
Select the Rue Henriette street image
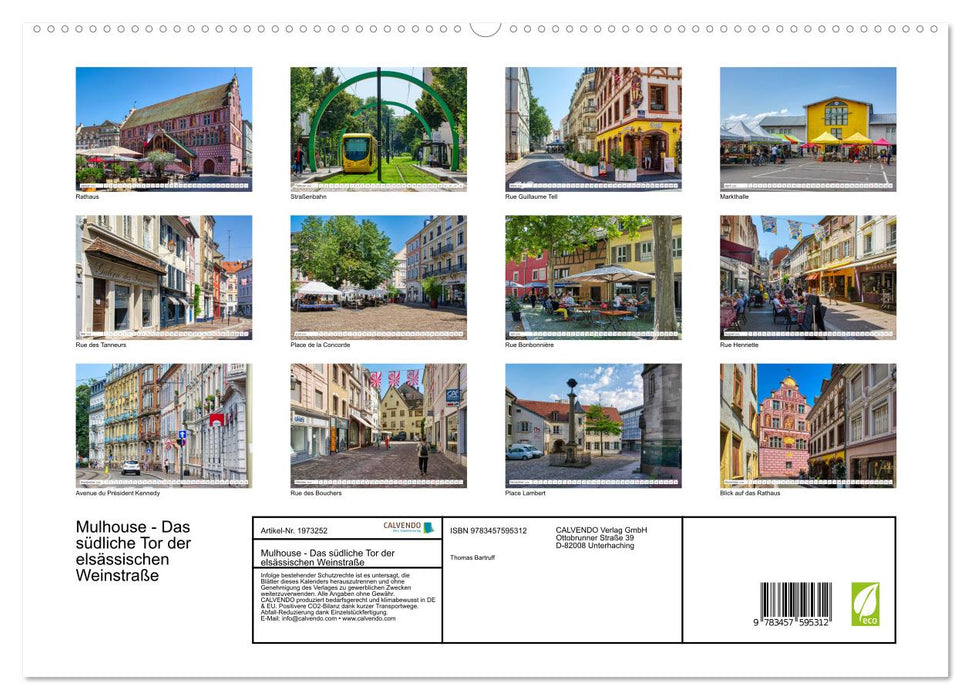(x=808, y=275)
